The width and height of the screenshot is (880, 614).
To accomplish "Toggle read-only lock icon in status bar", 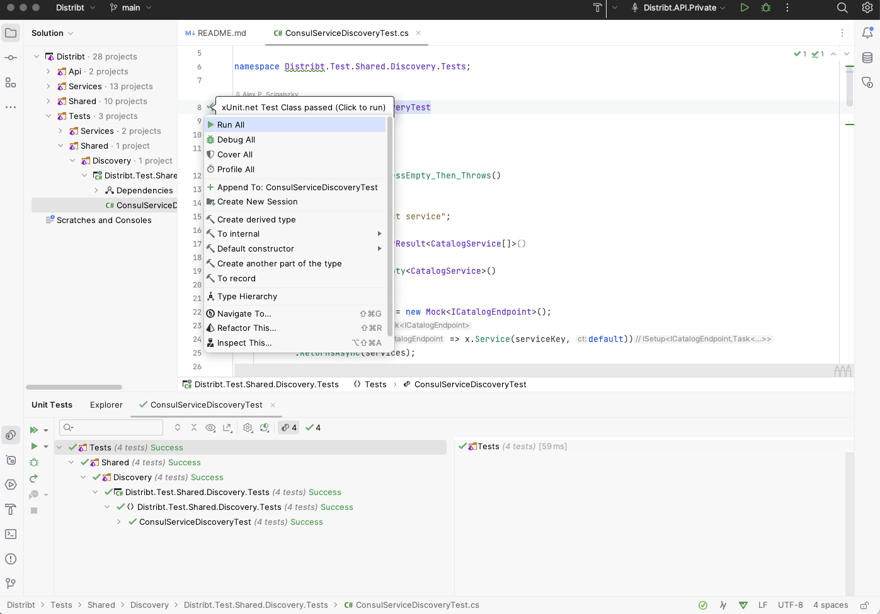I will pos(864,605).
